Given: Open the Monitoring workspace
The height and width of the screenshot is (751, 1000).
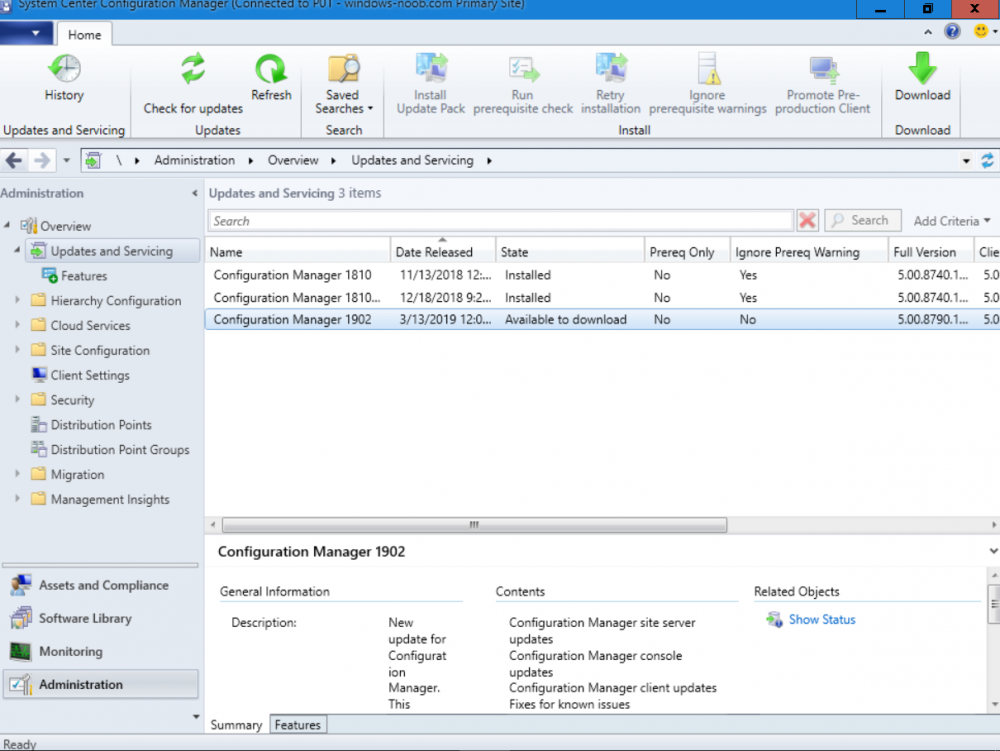Looking at the screenshot, I should (101, 652).
